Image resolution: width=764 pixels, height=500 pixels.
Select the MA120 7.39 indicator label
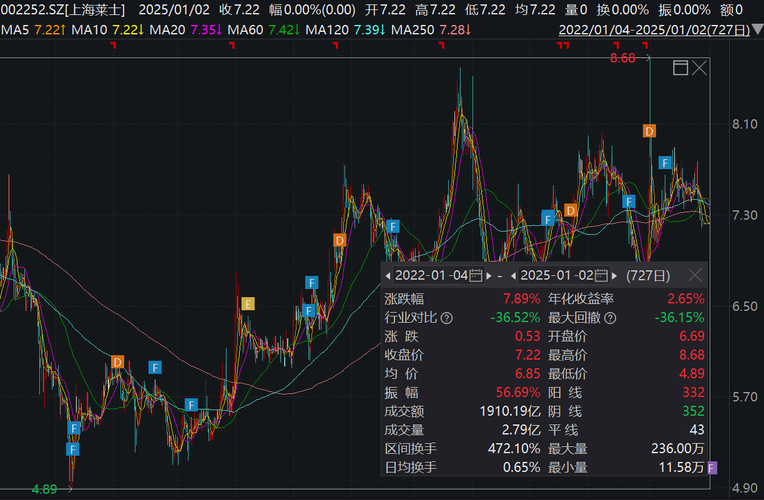click(x=345, y=30)
